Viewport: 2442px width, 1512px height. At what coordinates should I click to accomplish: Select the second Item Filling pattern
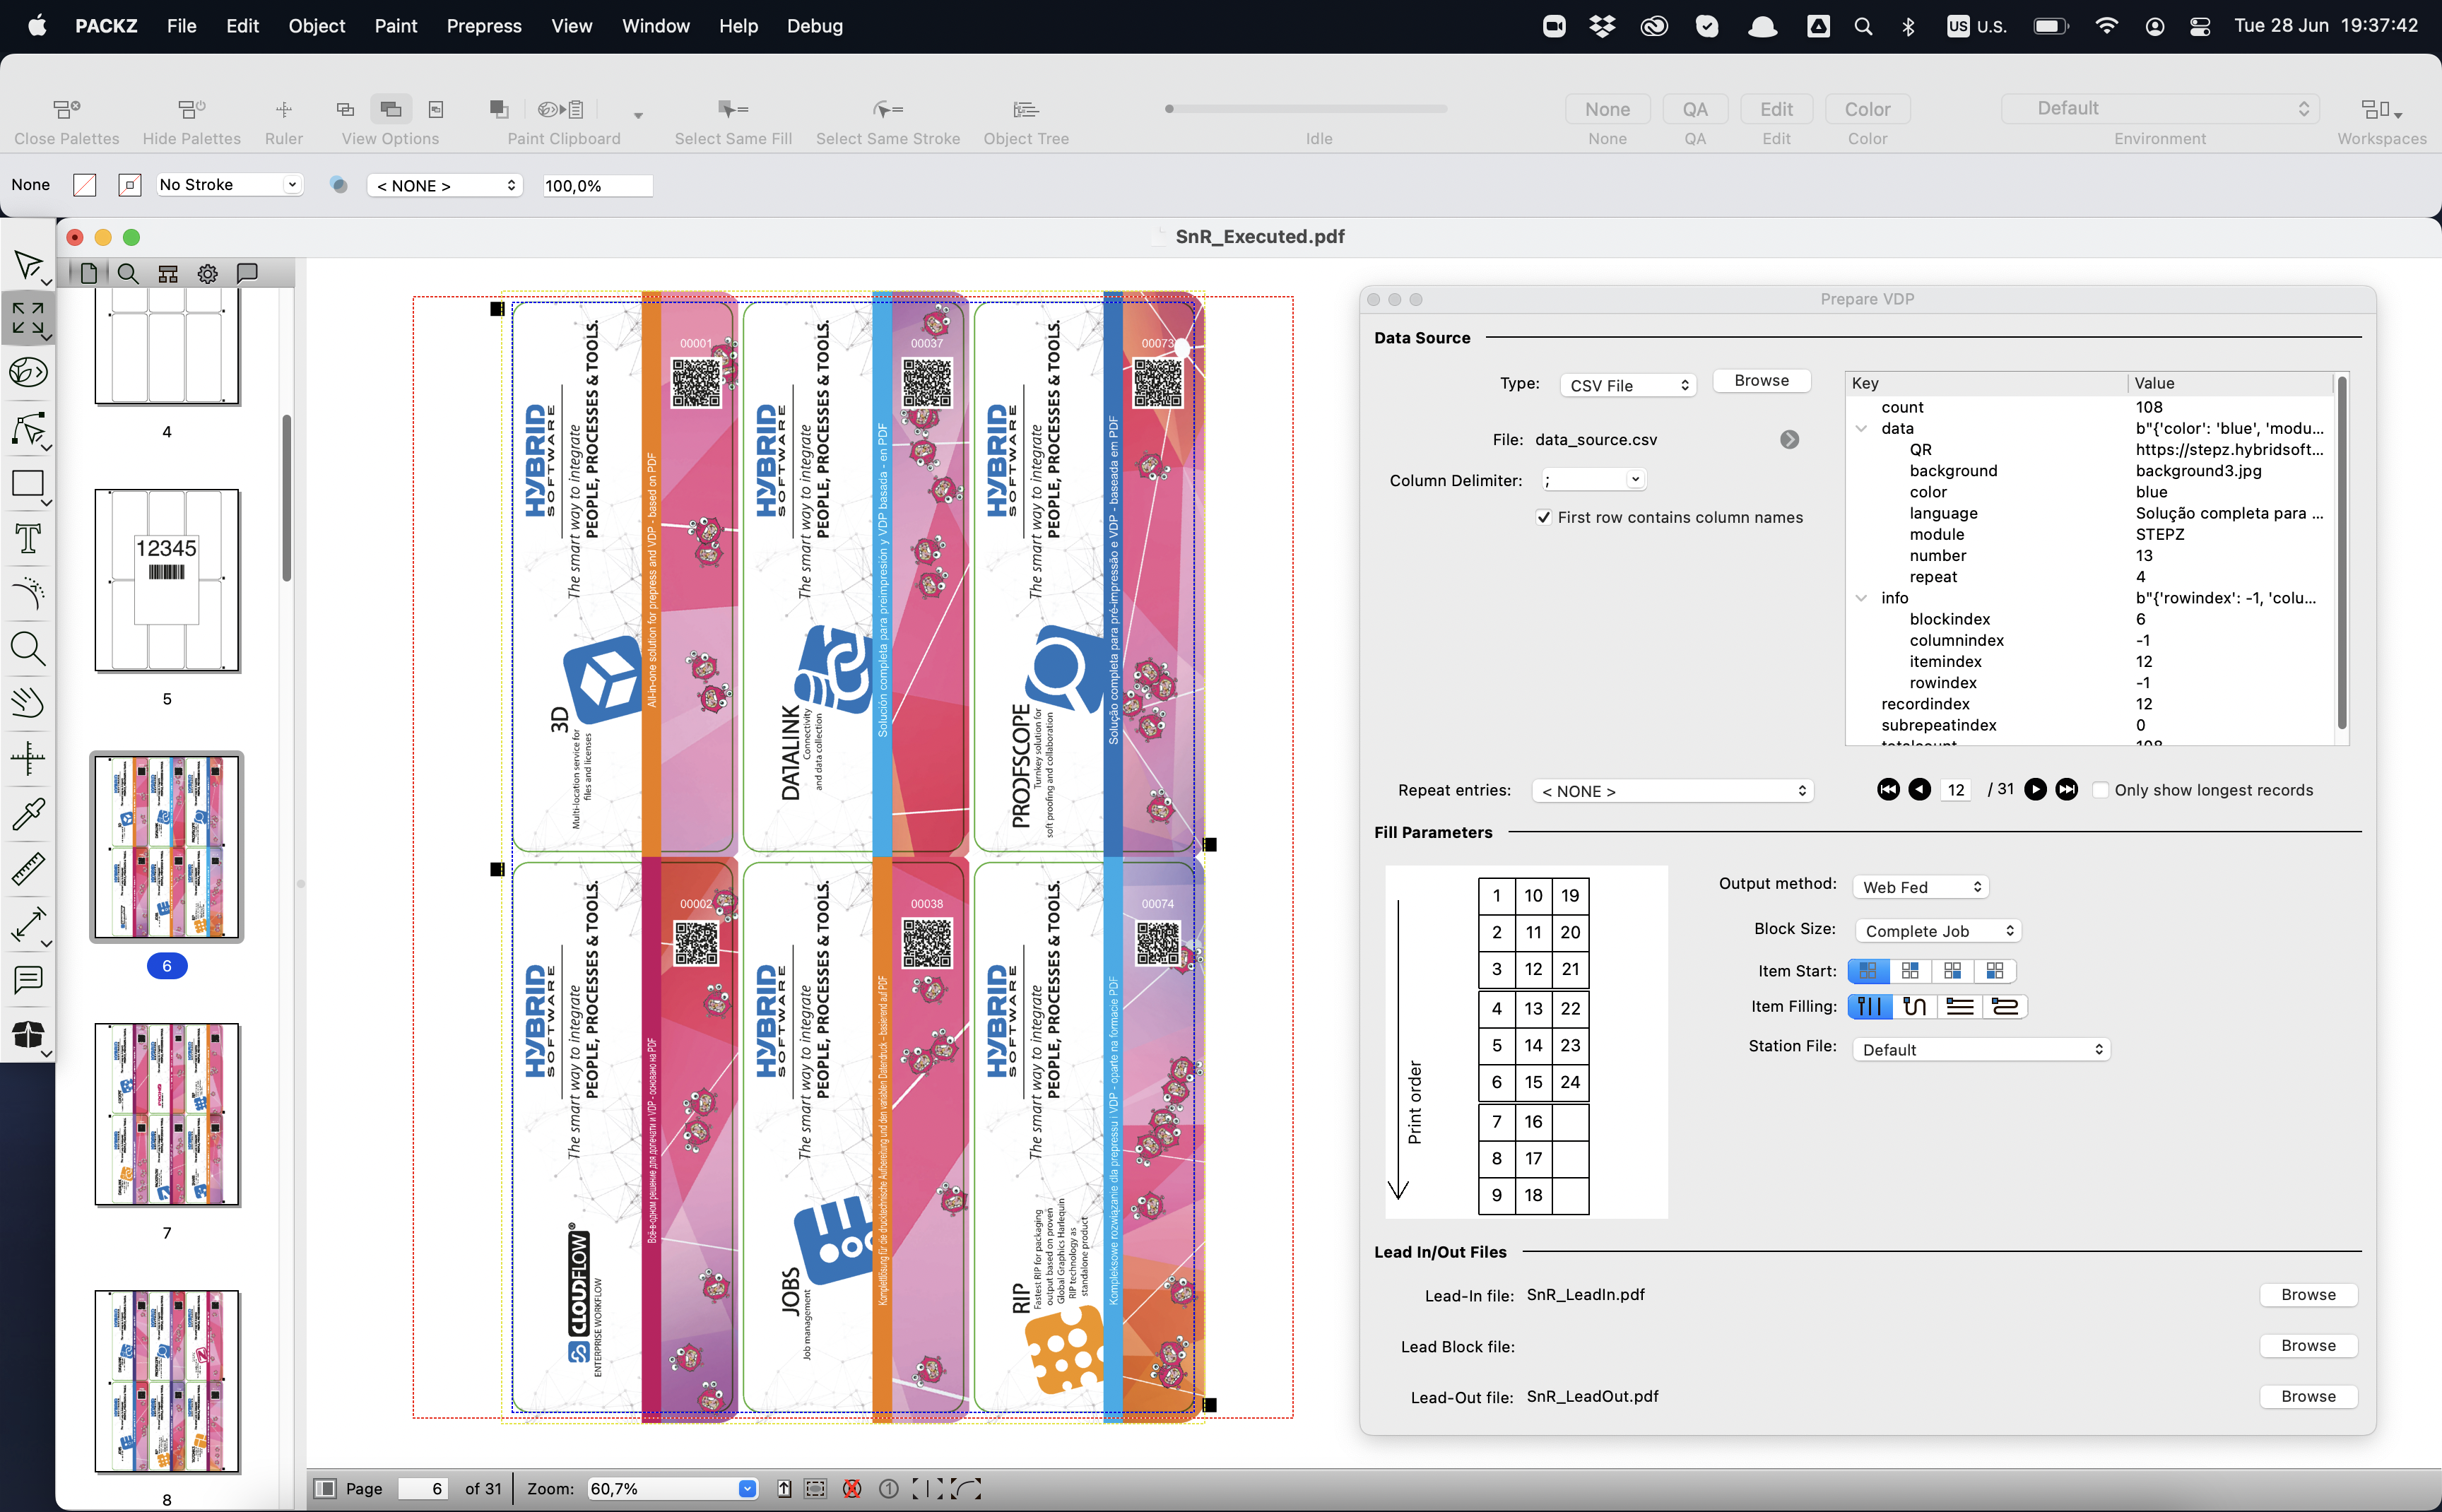[x=1914, y=1006]
